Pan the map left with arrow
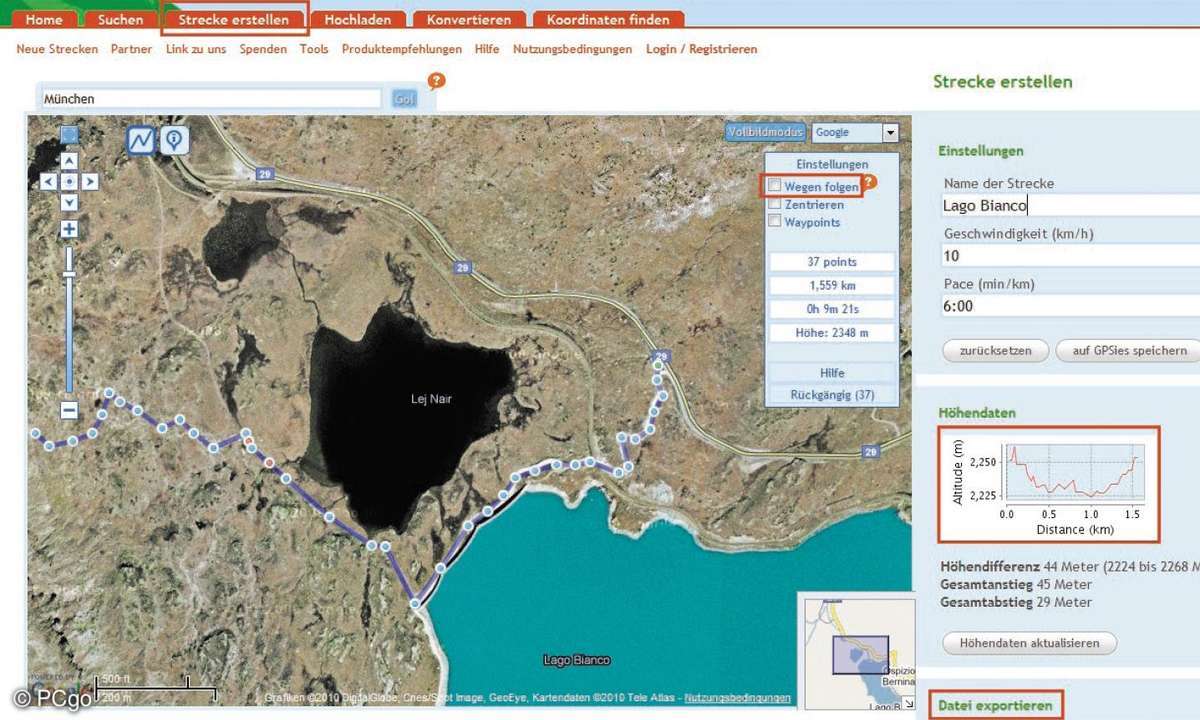Image resolution: width=1200 pixels, height=720 pixels. point(48,182)
